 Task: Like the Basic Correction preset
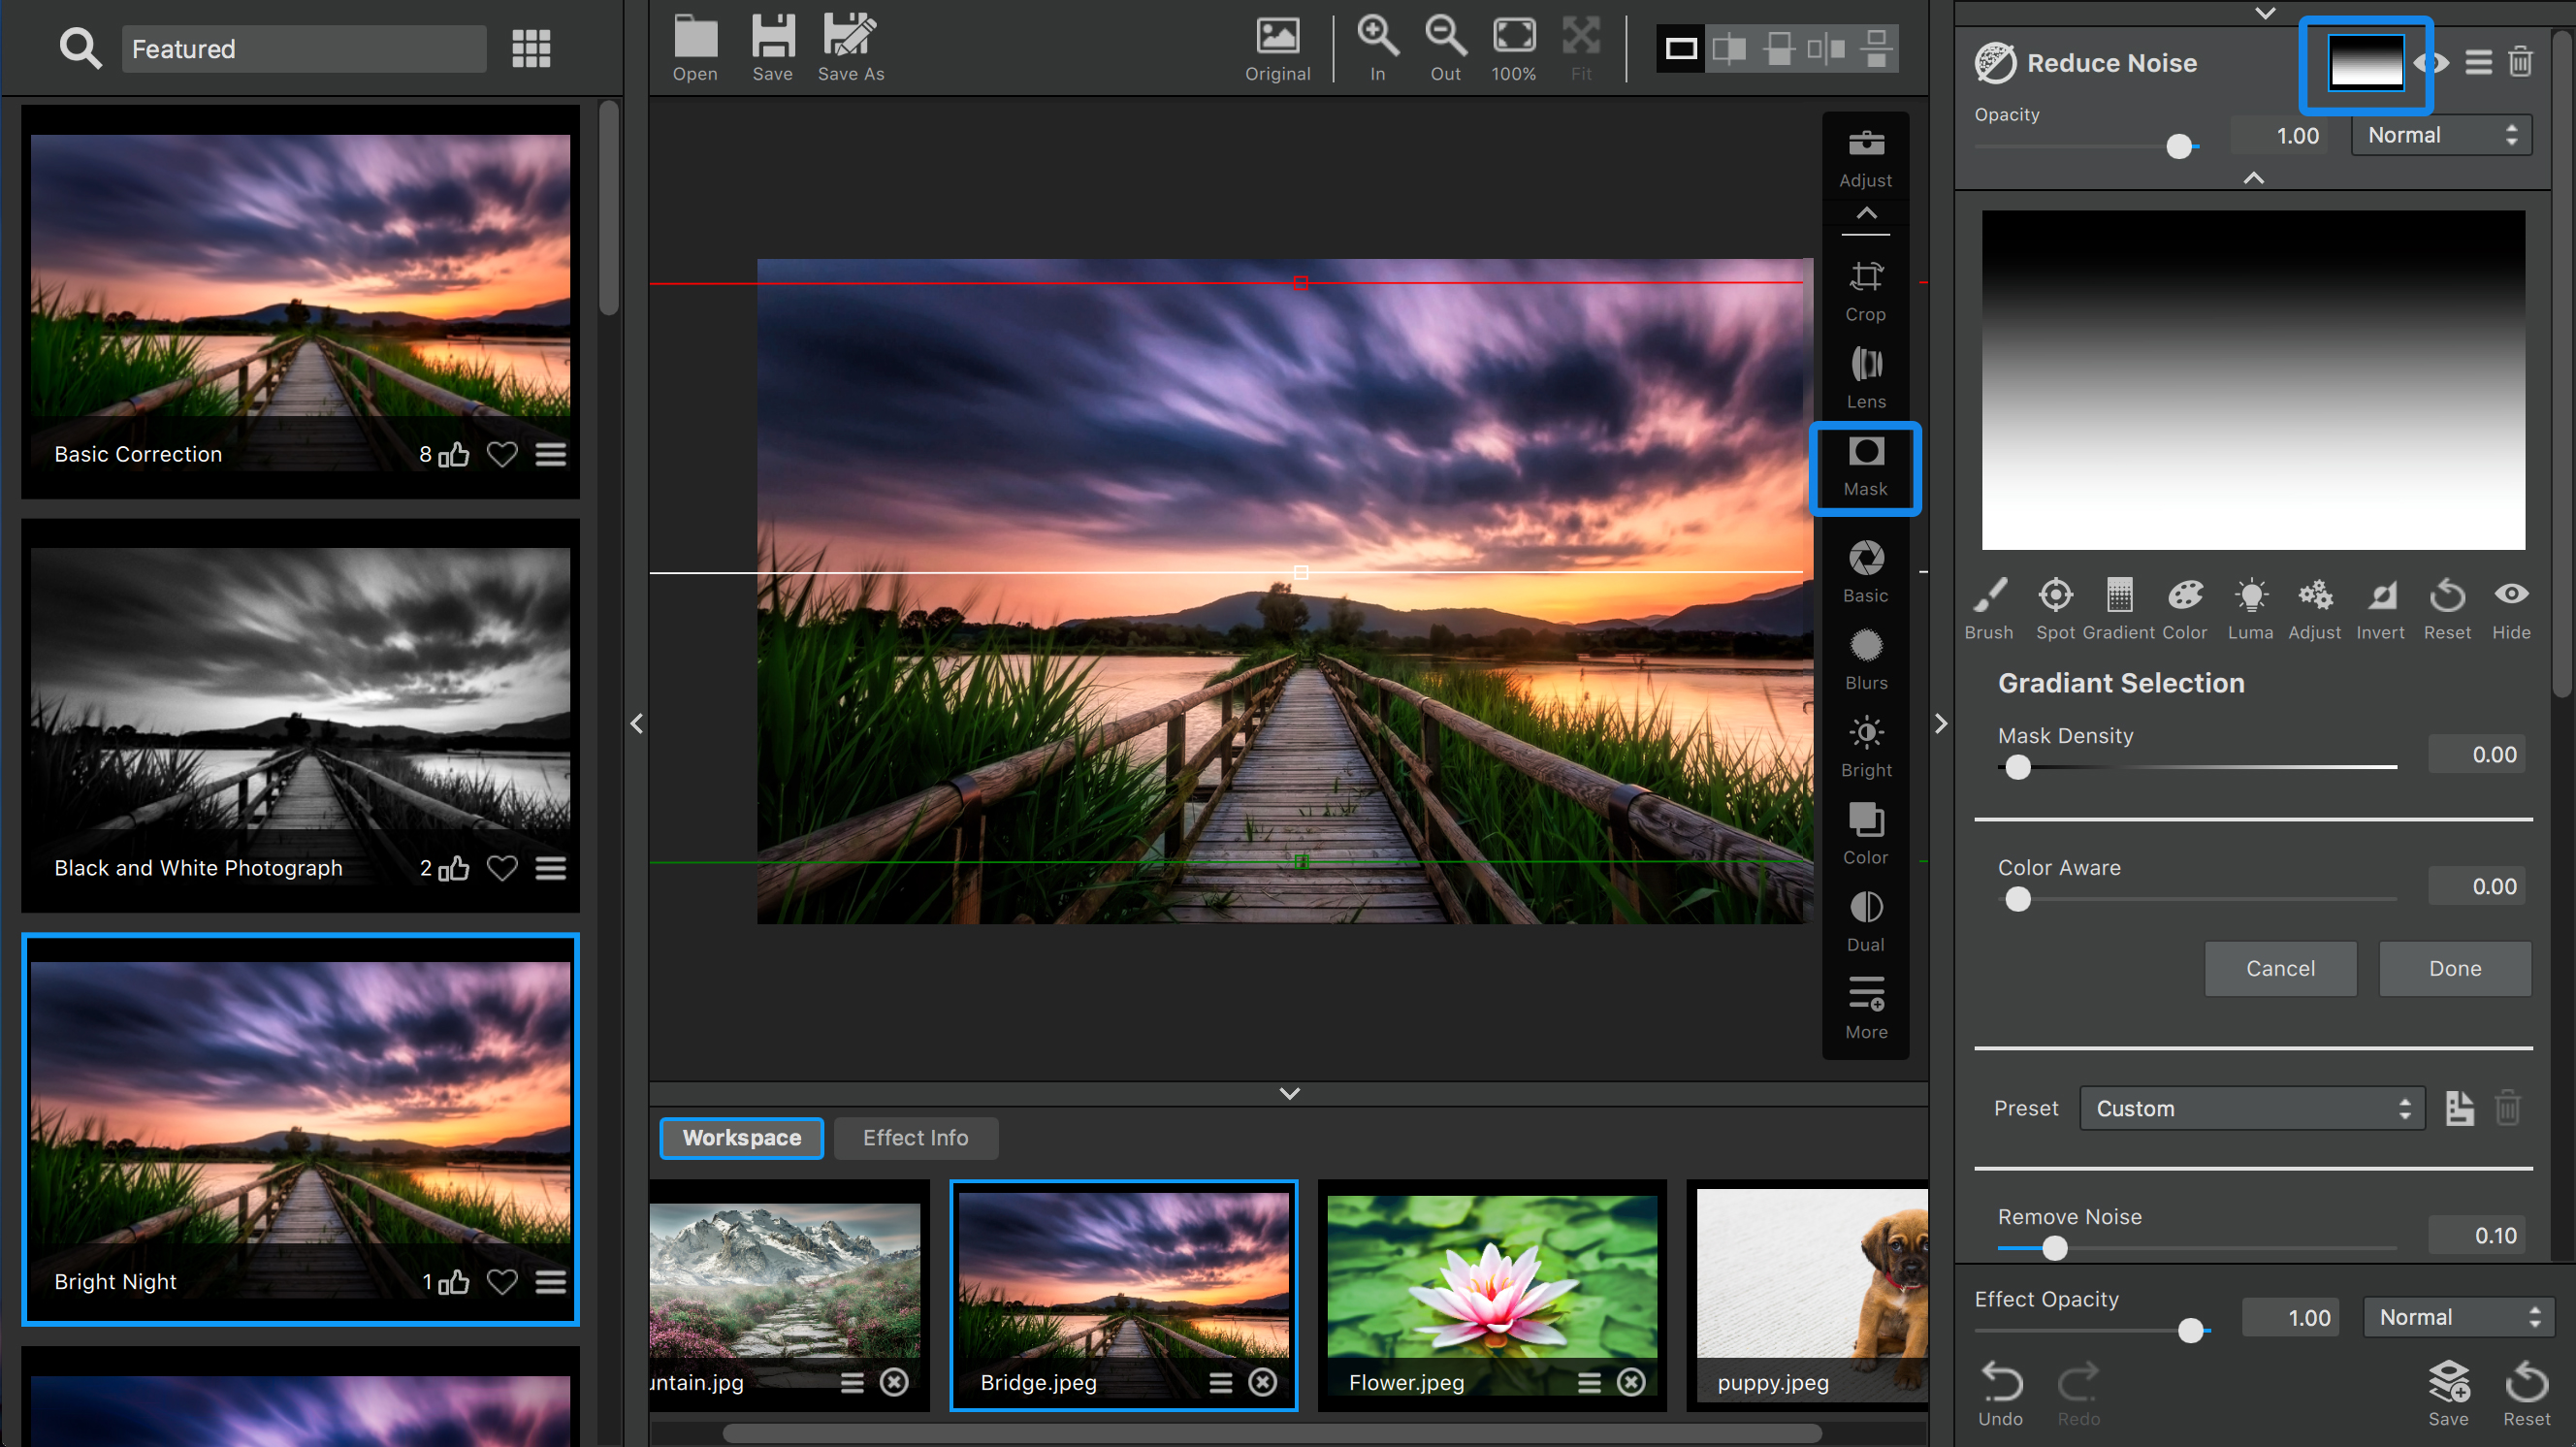(454, 455)
